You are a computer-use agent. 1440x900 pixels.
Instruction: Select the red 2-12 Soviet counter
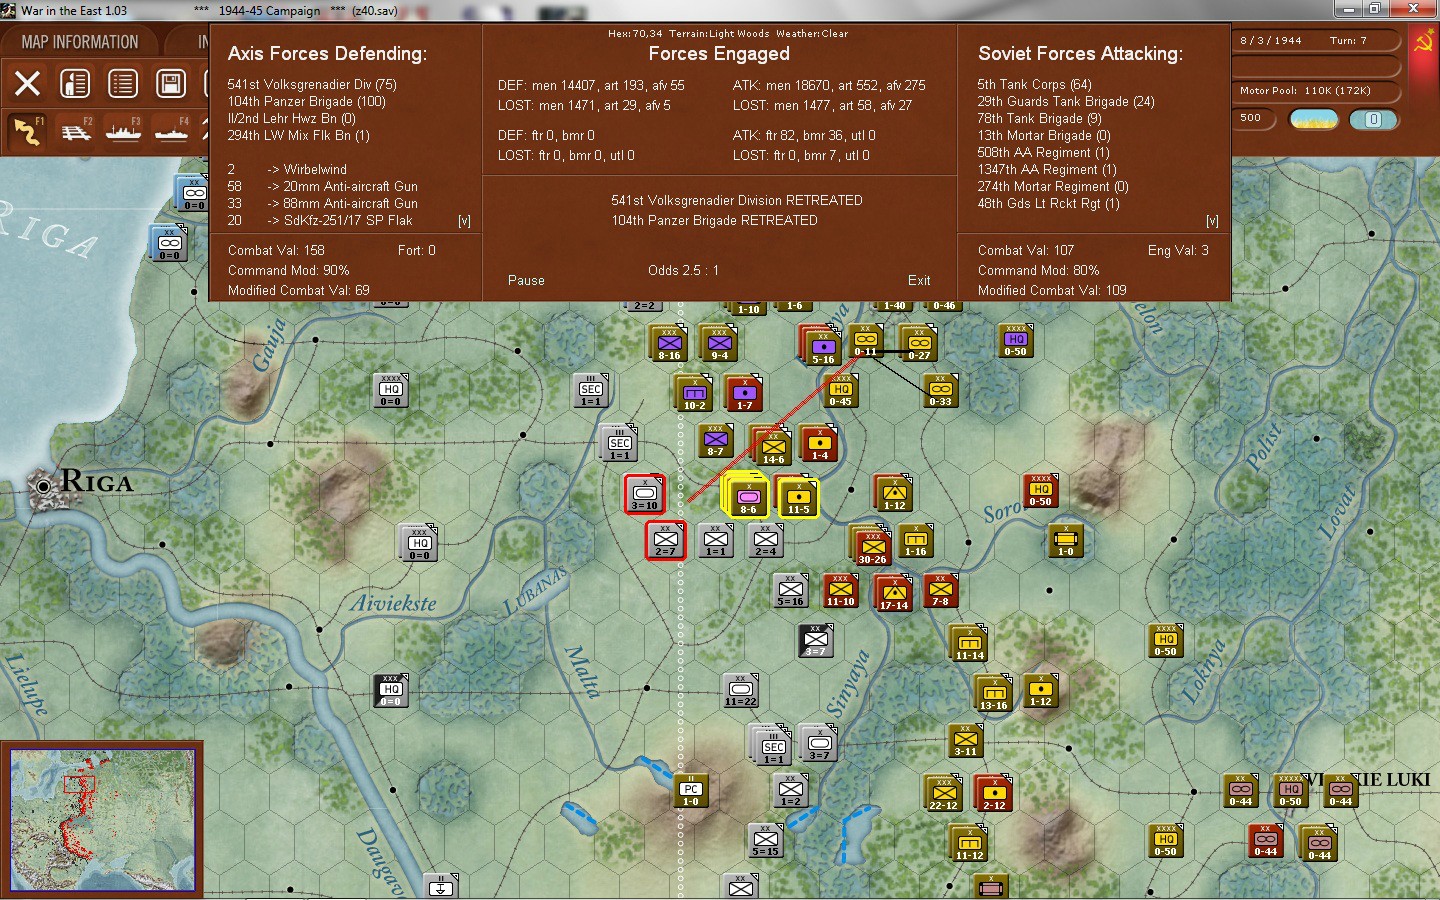coord(994,793)
